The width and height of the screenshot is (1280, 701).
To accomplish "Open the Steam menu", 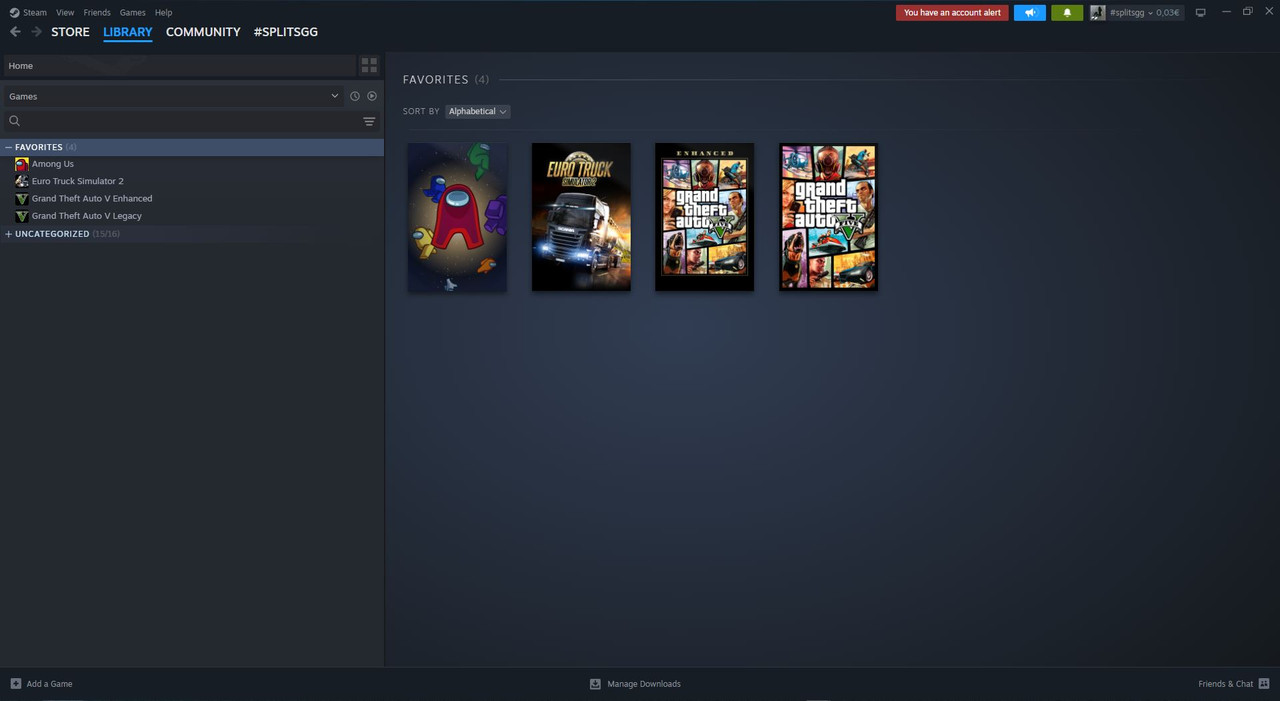I will (x=35, y=13).
